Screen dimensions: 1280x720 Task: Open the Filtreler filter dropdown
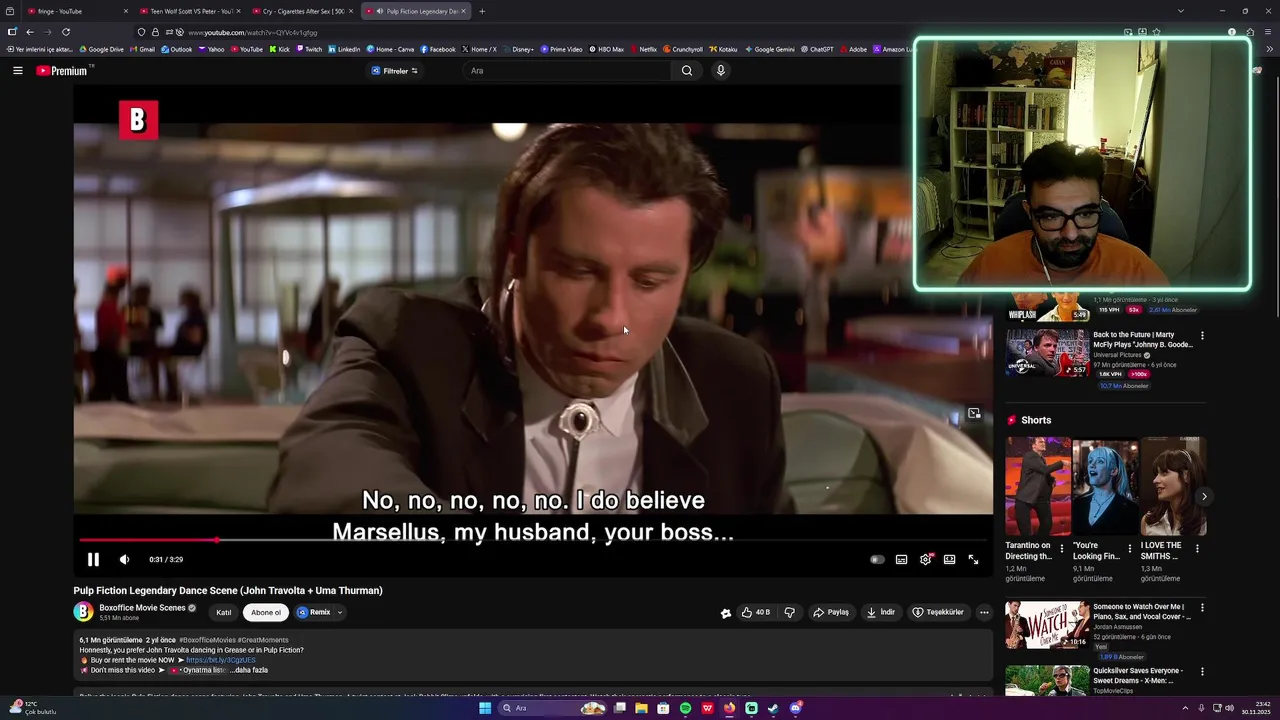395,71
